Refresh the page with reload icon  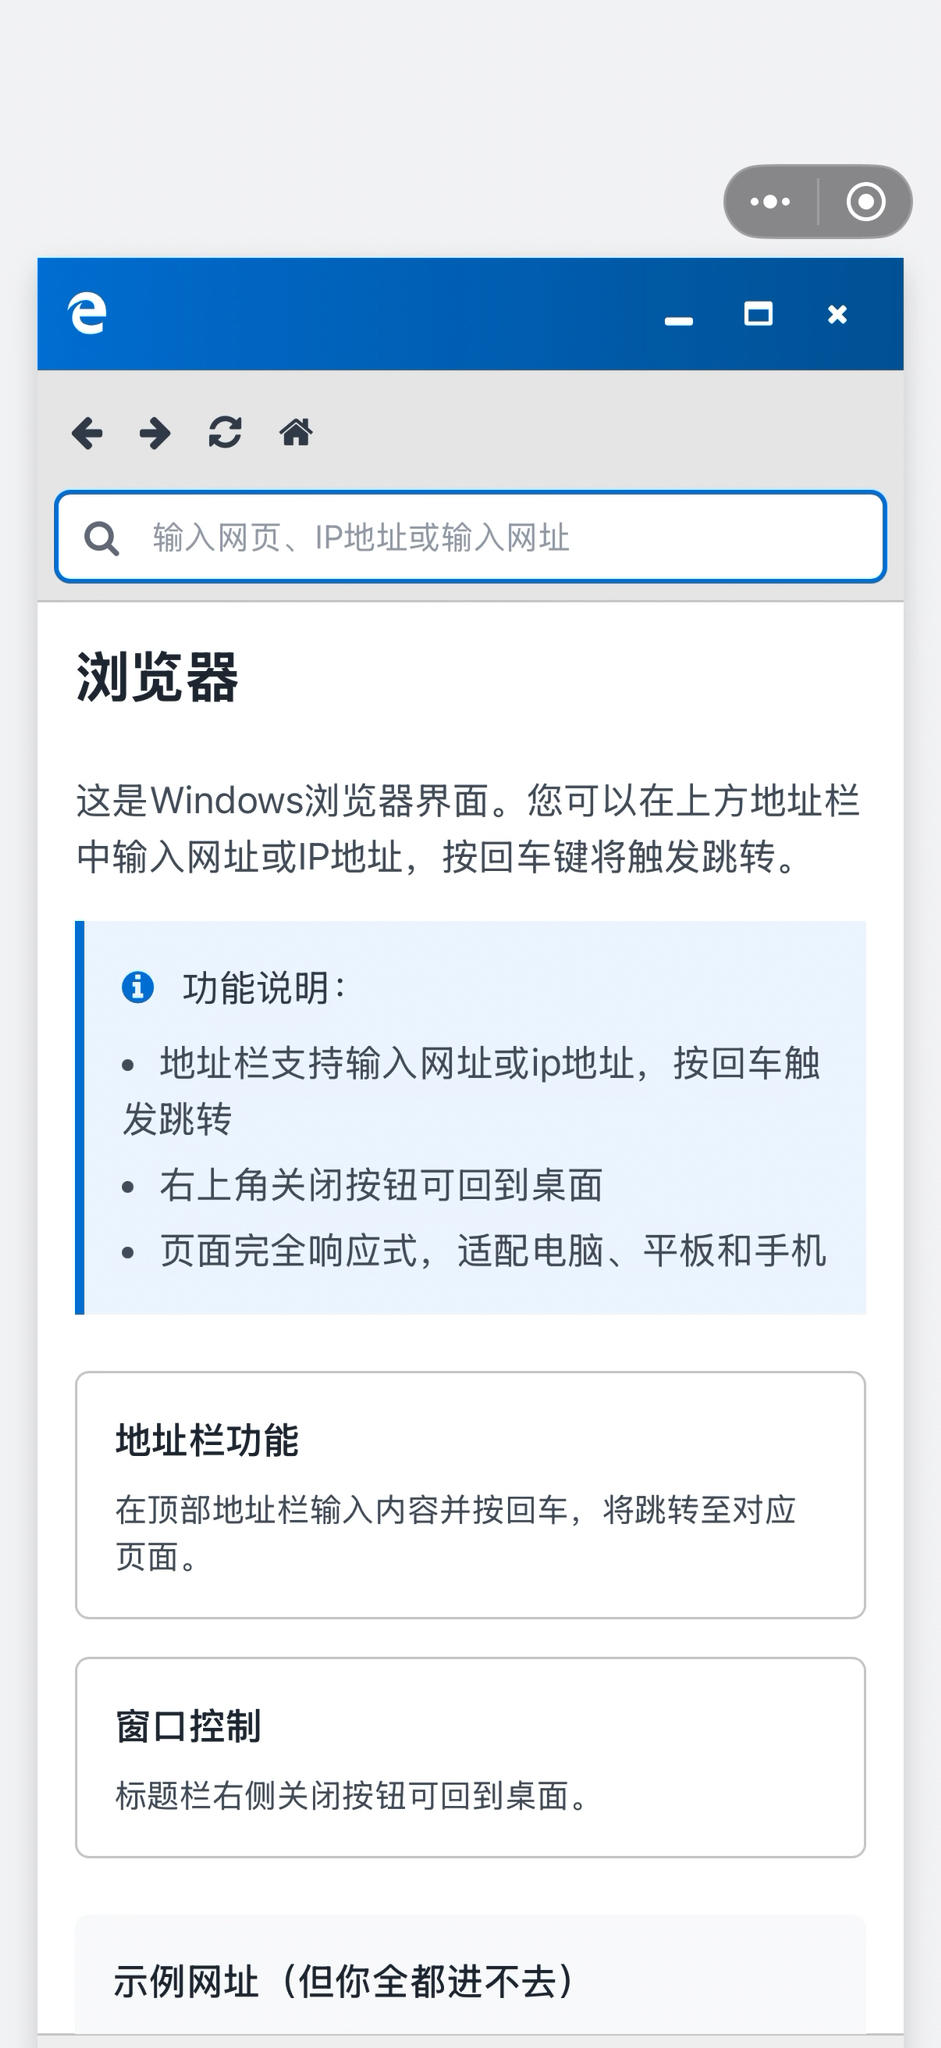tap(225, 433)
